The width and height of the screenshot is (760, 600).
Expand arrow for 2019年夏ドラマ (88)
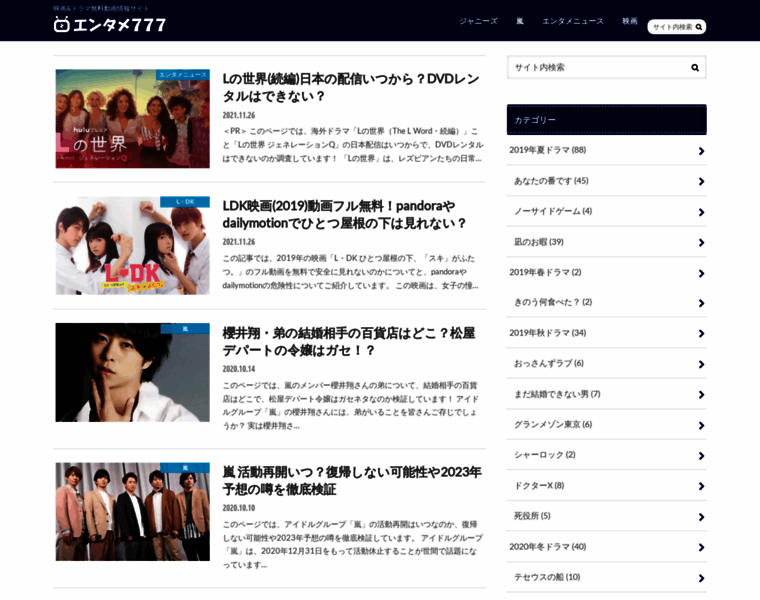701,151
